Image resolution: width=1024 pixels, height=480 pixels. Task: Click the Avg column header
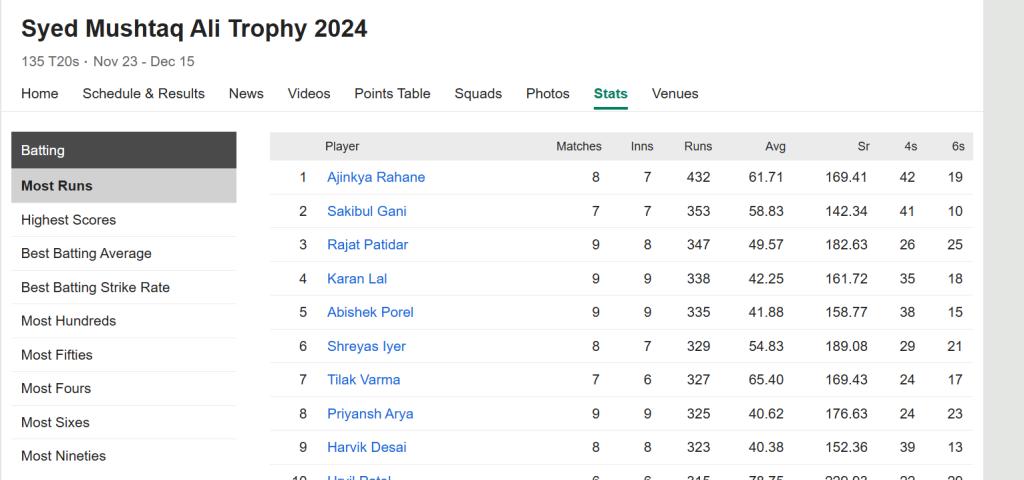pyautogui.click(x=775, y=146)
